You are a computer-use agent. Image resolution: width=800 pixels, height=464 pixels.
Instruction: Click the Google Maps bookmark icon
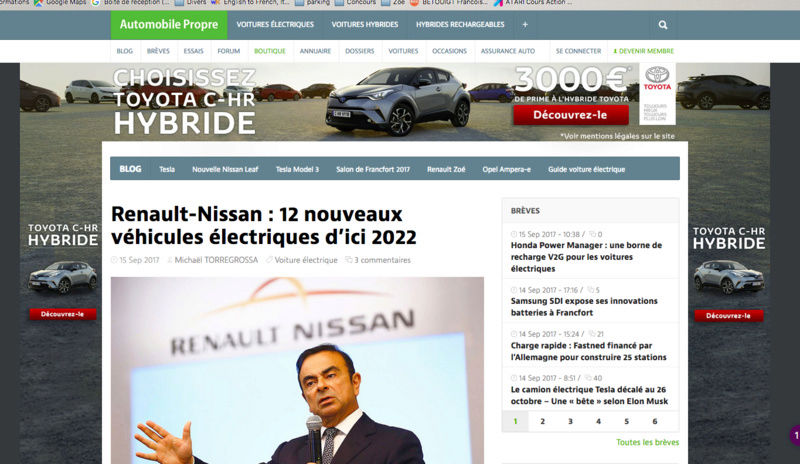coord(38,3)
